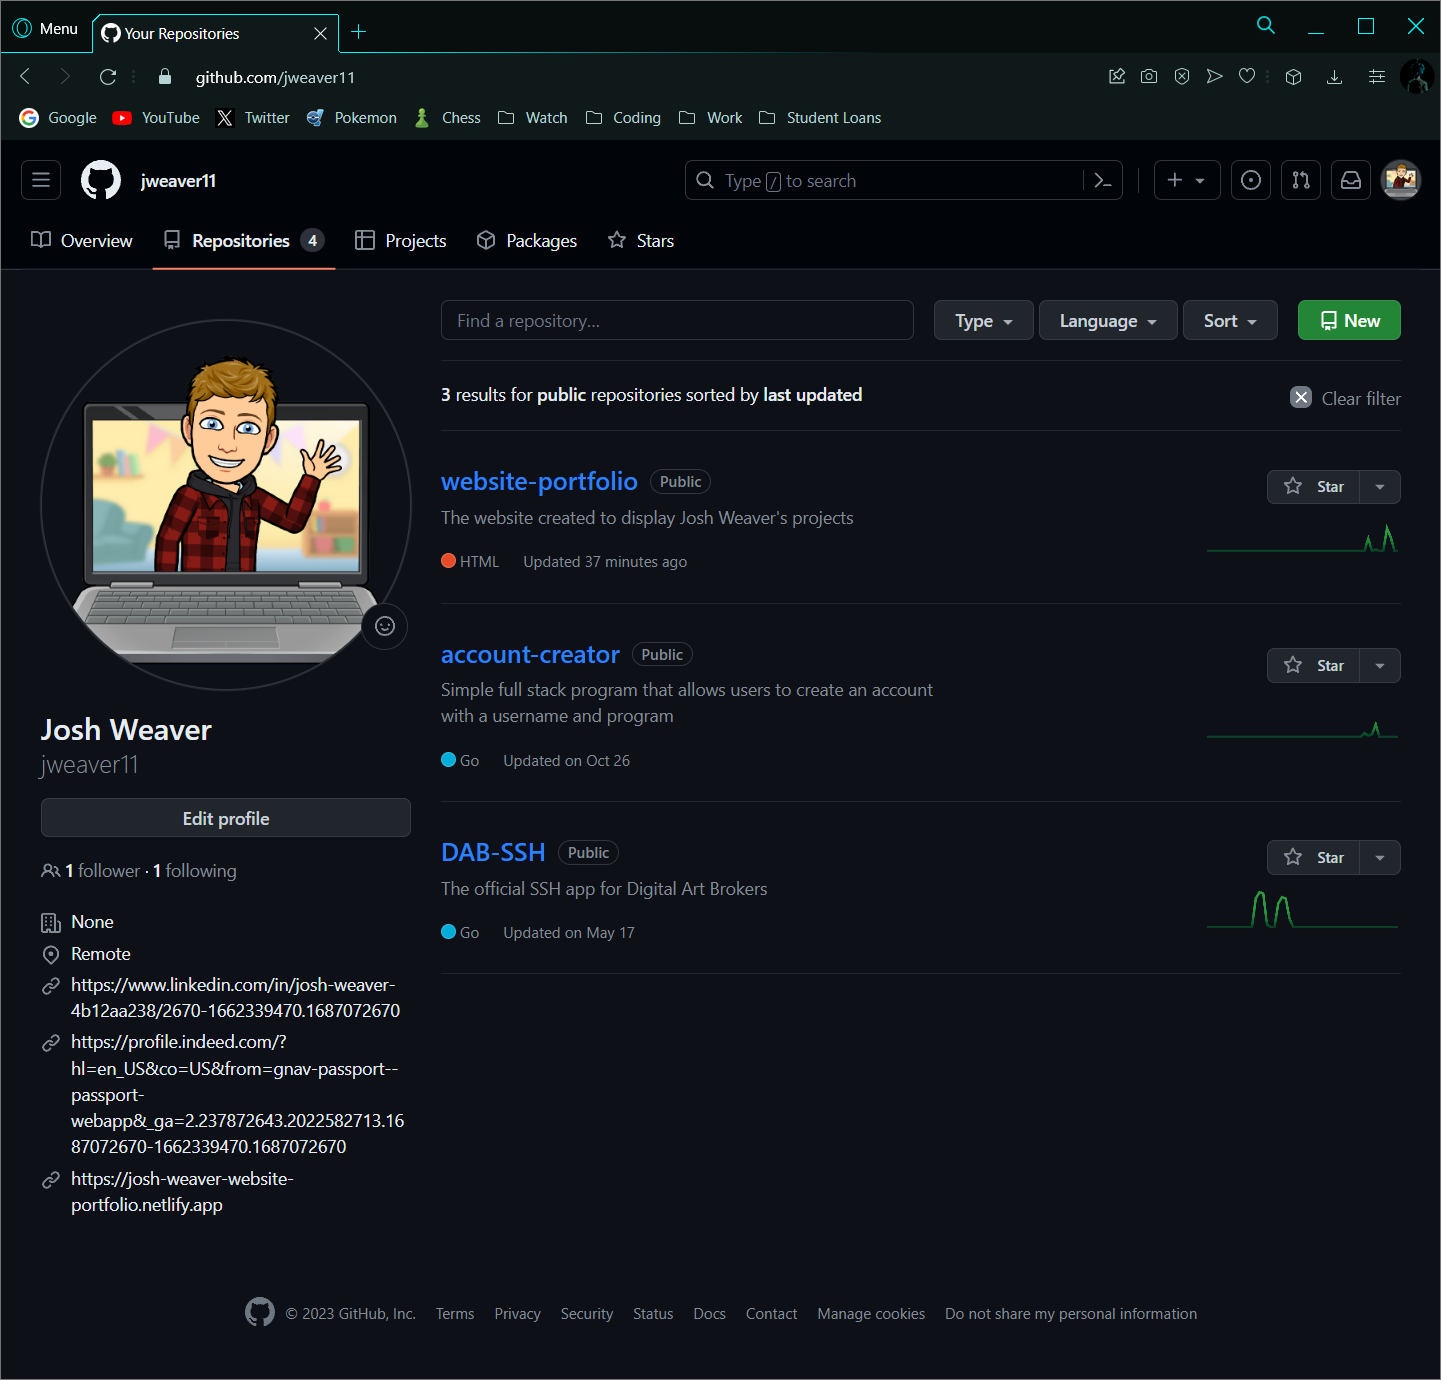Open the Manage cookies footer link
The height and width of the screenshot is (1380, 1441).
point(871,1314)
